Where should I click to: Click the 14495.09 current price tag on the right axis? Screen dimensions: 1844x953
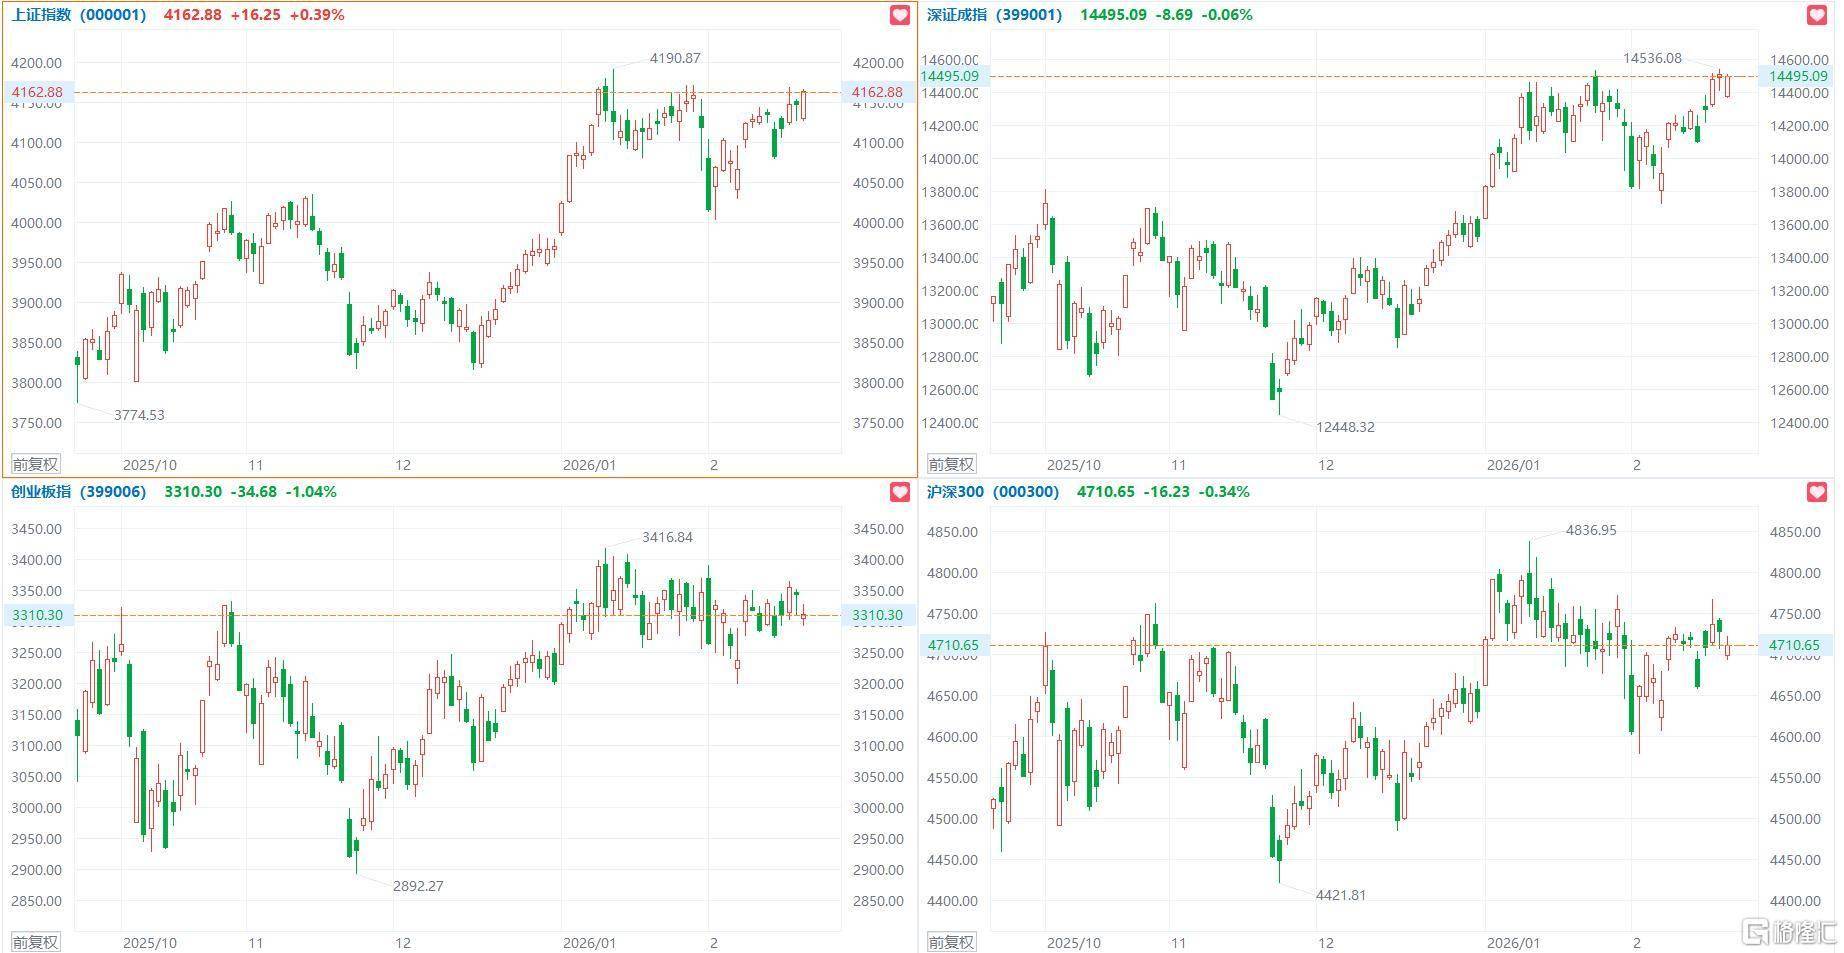pyautogui.click(x=1797, y=76)
